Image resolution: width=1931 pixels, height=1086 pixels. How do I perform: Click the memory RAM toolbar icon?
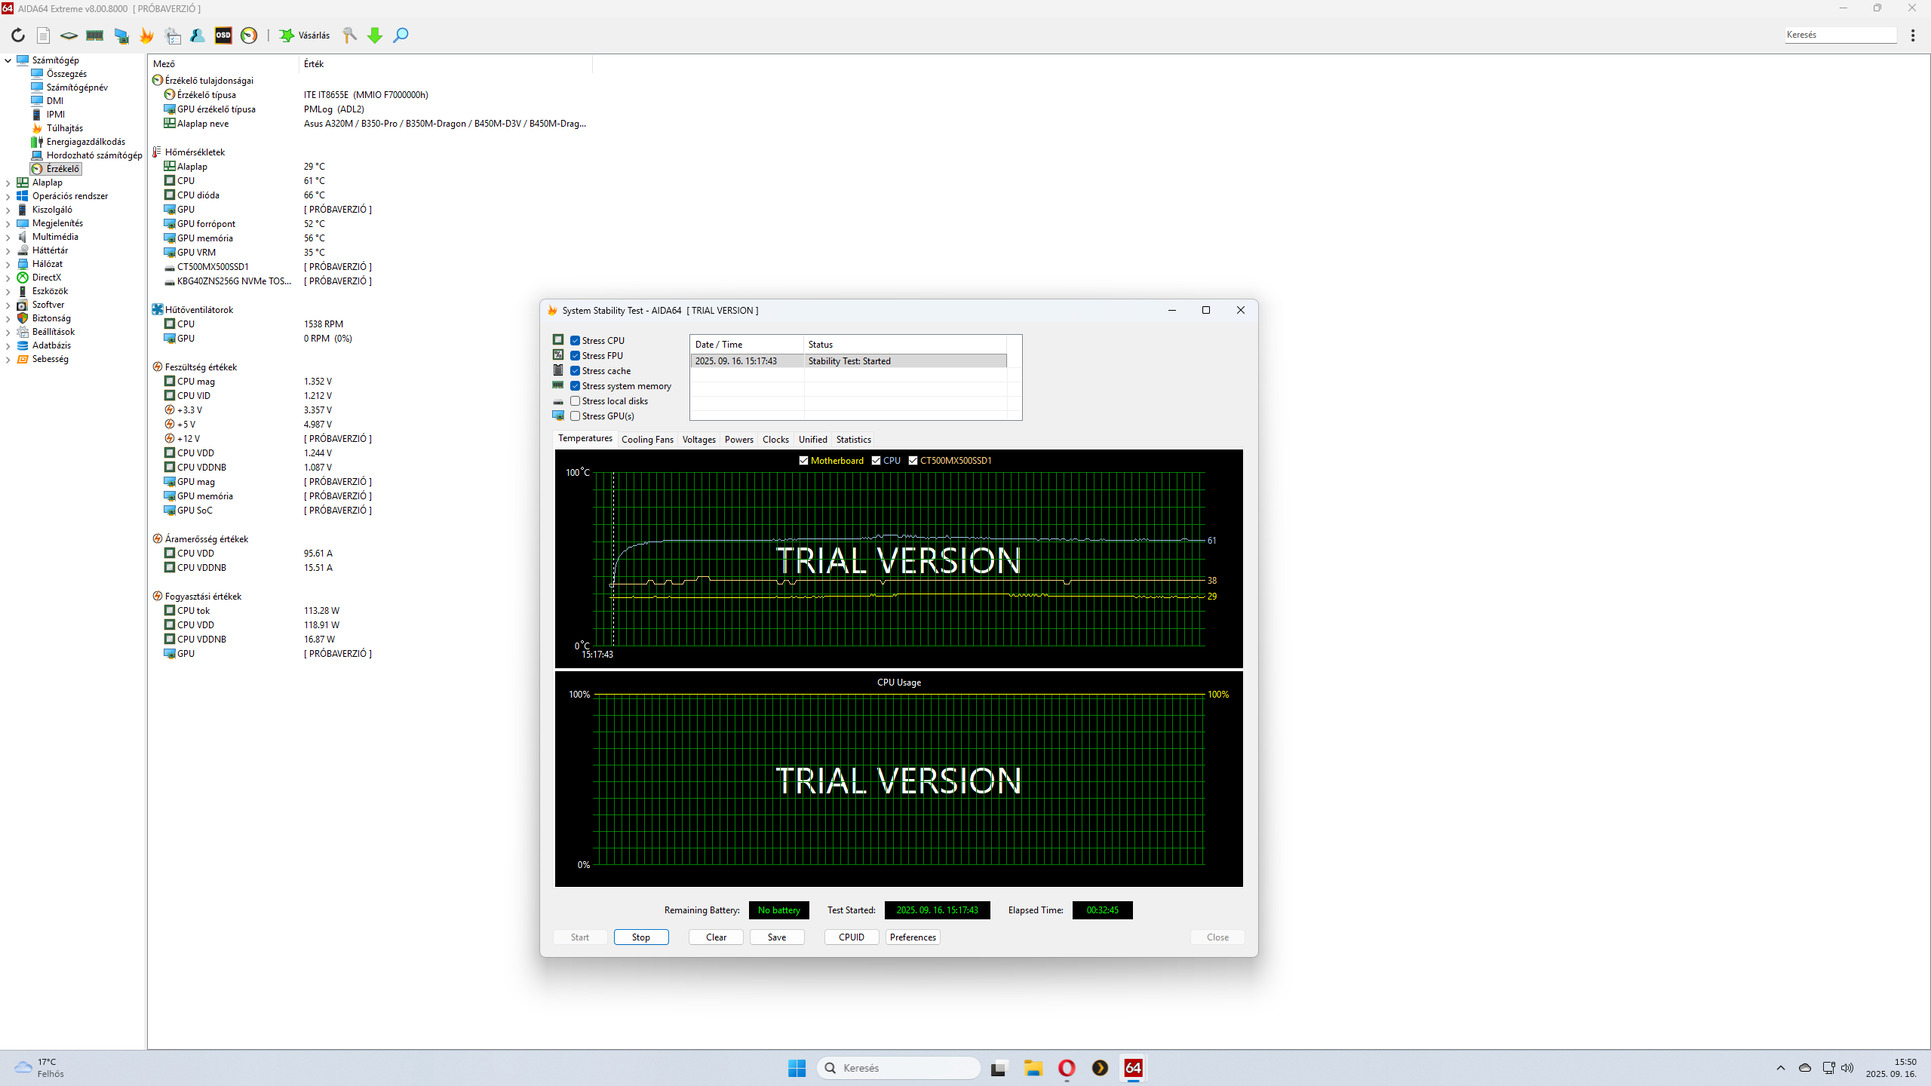click(95, 35)
